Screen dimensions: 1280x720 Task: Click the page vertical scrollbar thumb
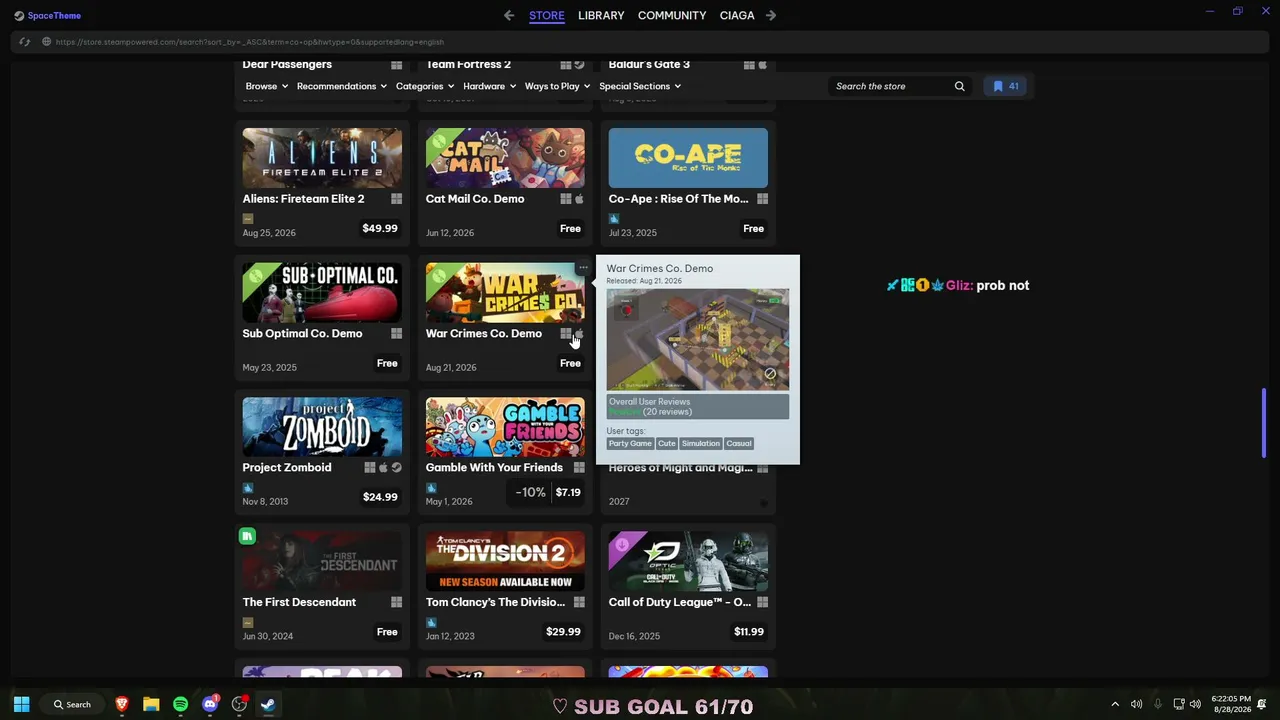[1264, 422]
